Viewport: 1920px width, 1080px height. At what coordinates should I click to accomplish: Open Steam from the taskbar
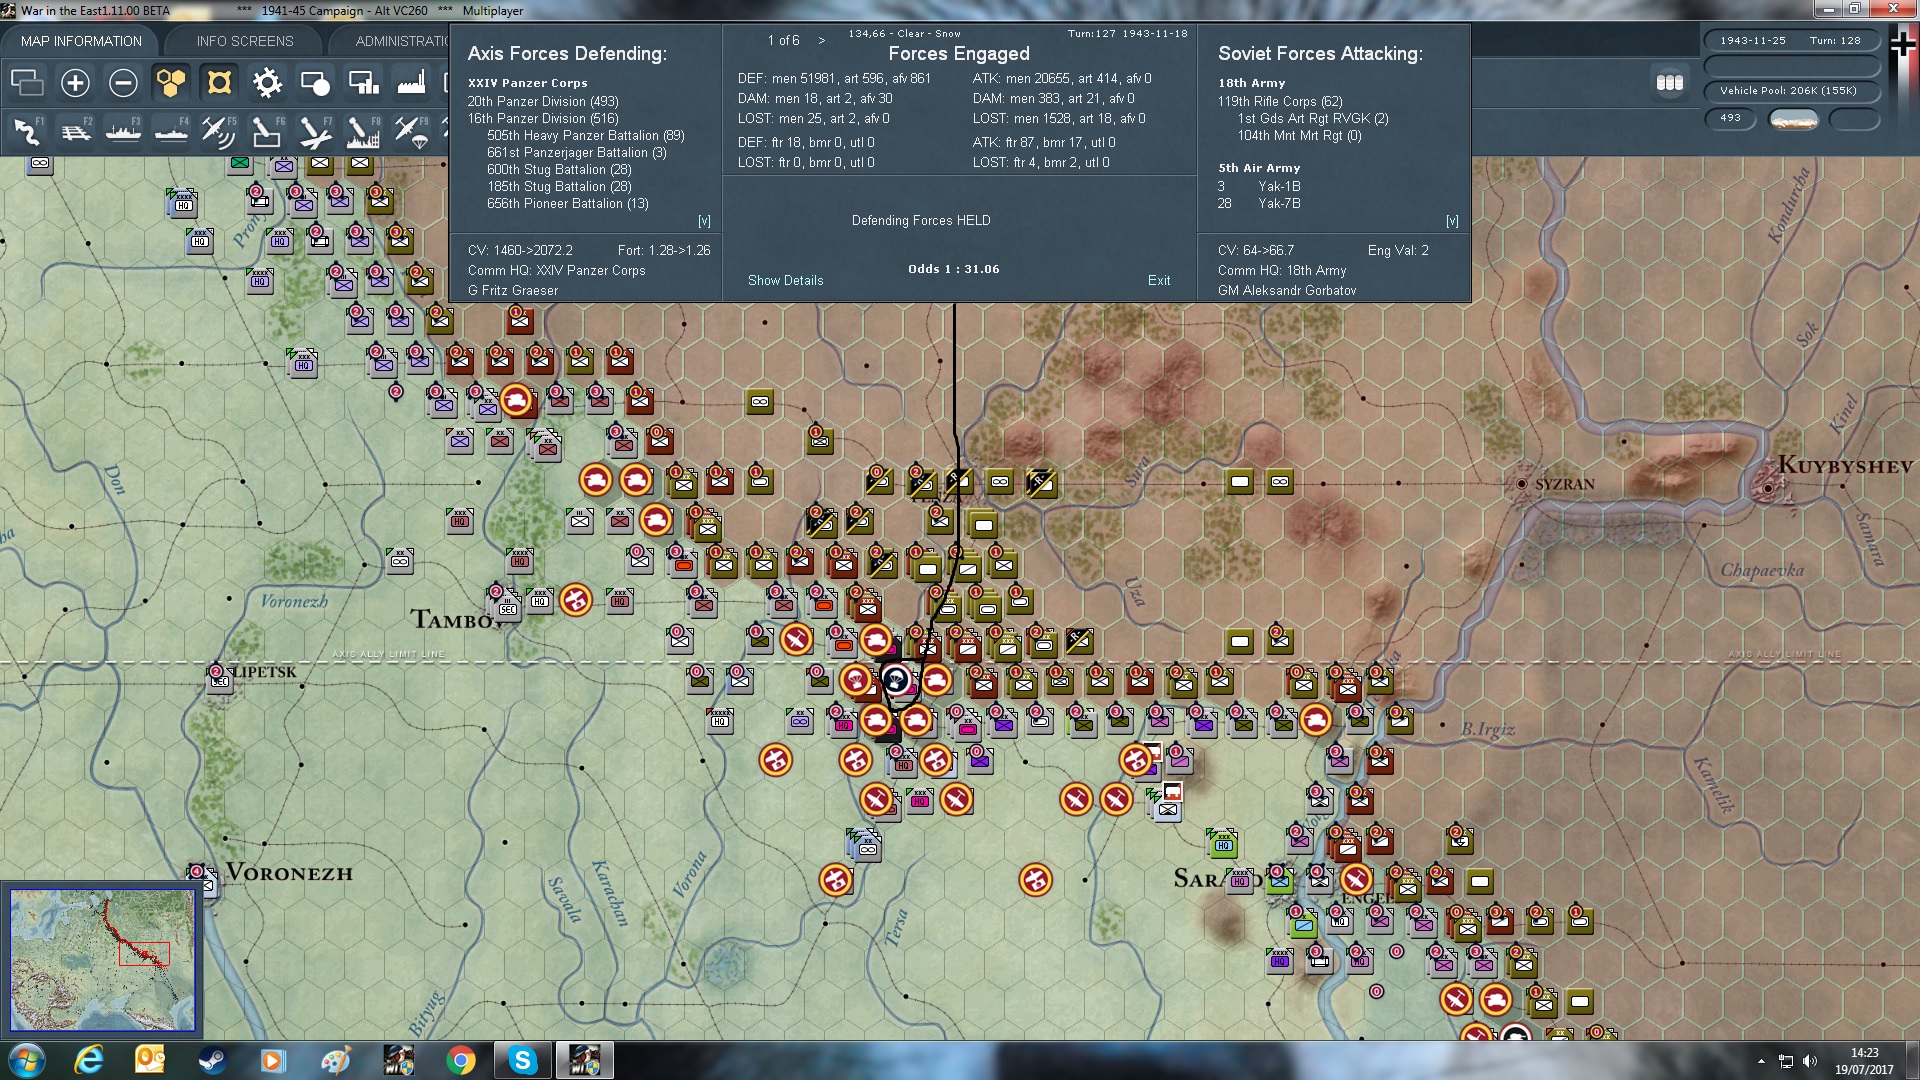point(212,1060)
